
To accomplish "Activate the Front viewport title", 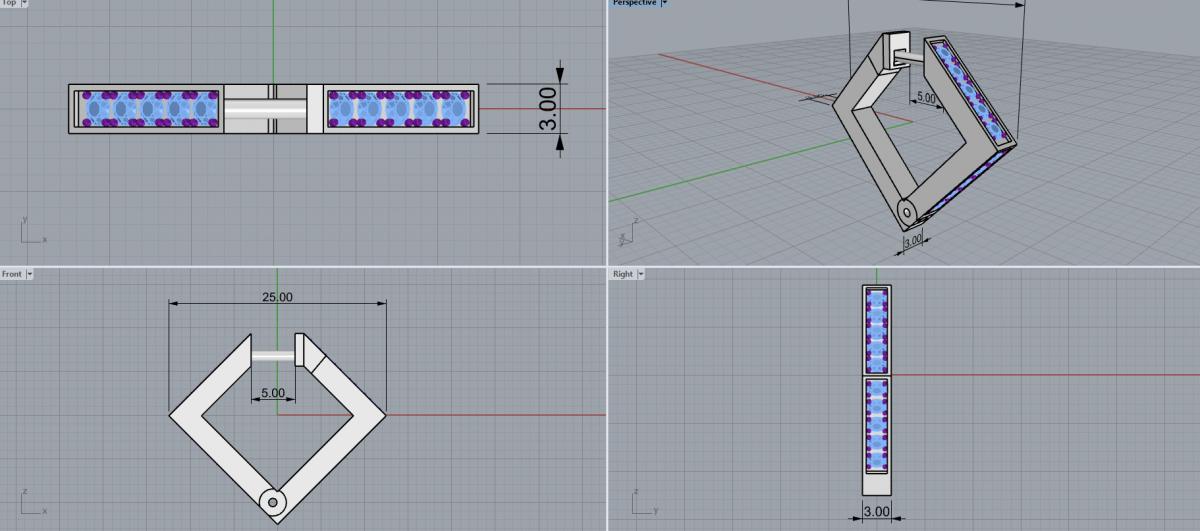I will click(12, 273).
